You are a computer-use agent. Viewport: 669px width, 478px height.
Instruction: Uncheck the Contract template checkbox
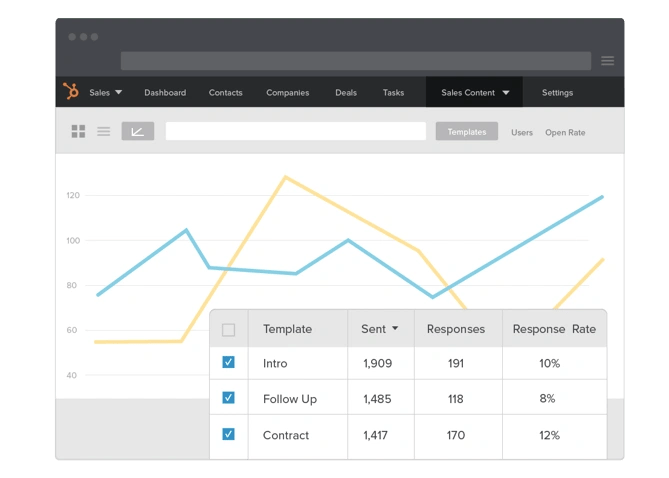[228, 434]
